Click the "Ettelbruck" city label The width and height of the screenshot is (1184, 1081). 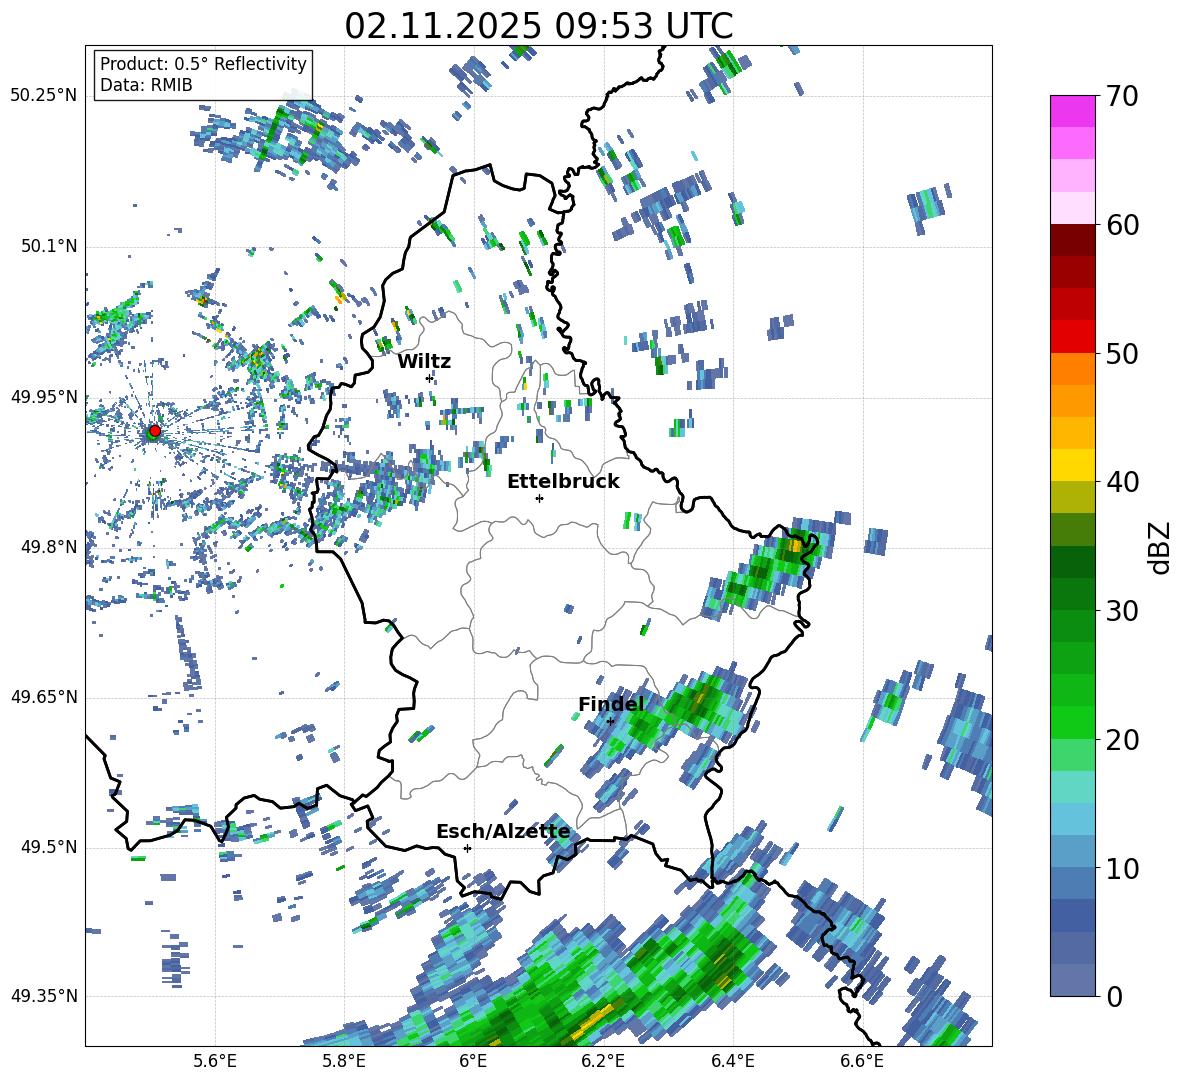563,482
